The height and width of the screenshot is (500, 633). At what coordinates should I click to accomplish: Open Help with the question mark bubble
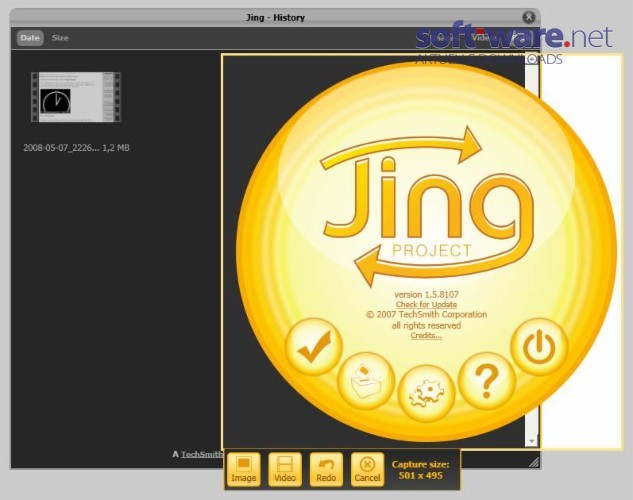(487, 381)
